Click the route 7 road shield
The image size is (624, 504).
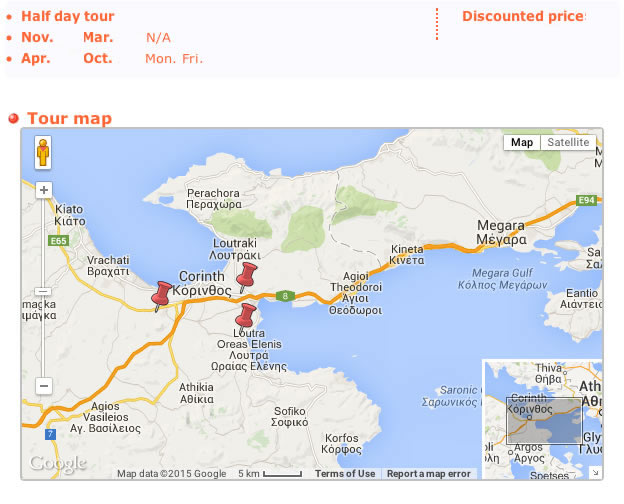tap(50, 434)
